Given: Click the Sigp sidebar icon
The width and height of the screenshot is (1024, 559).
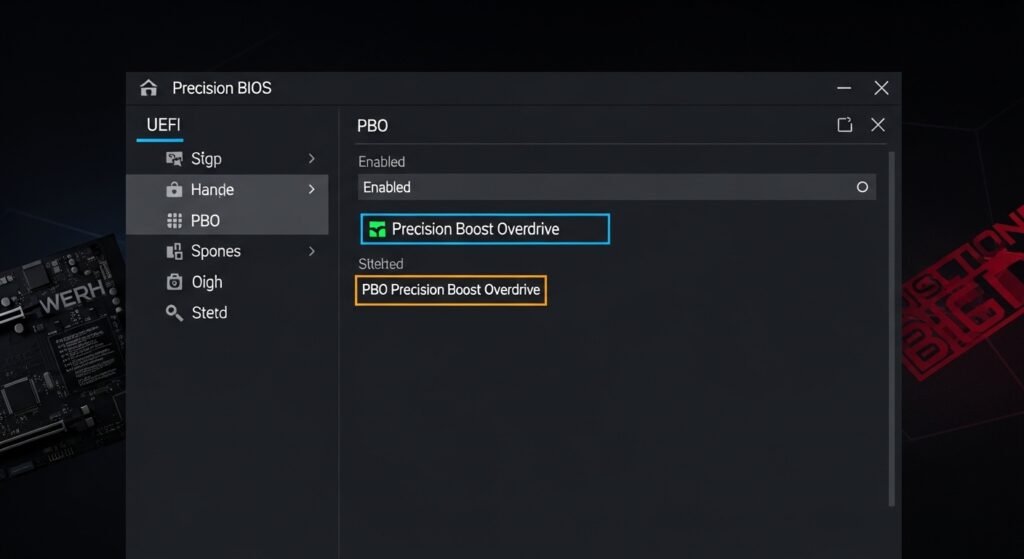Looking at the screenshot, I should tap(173, 159).
